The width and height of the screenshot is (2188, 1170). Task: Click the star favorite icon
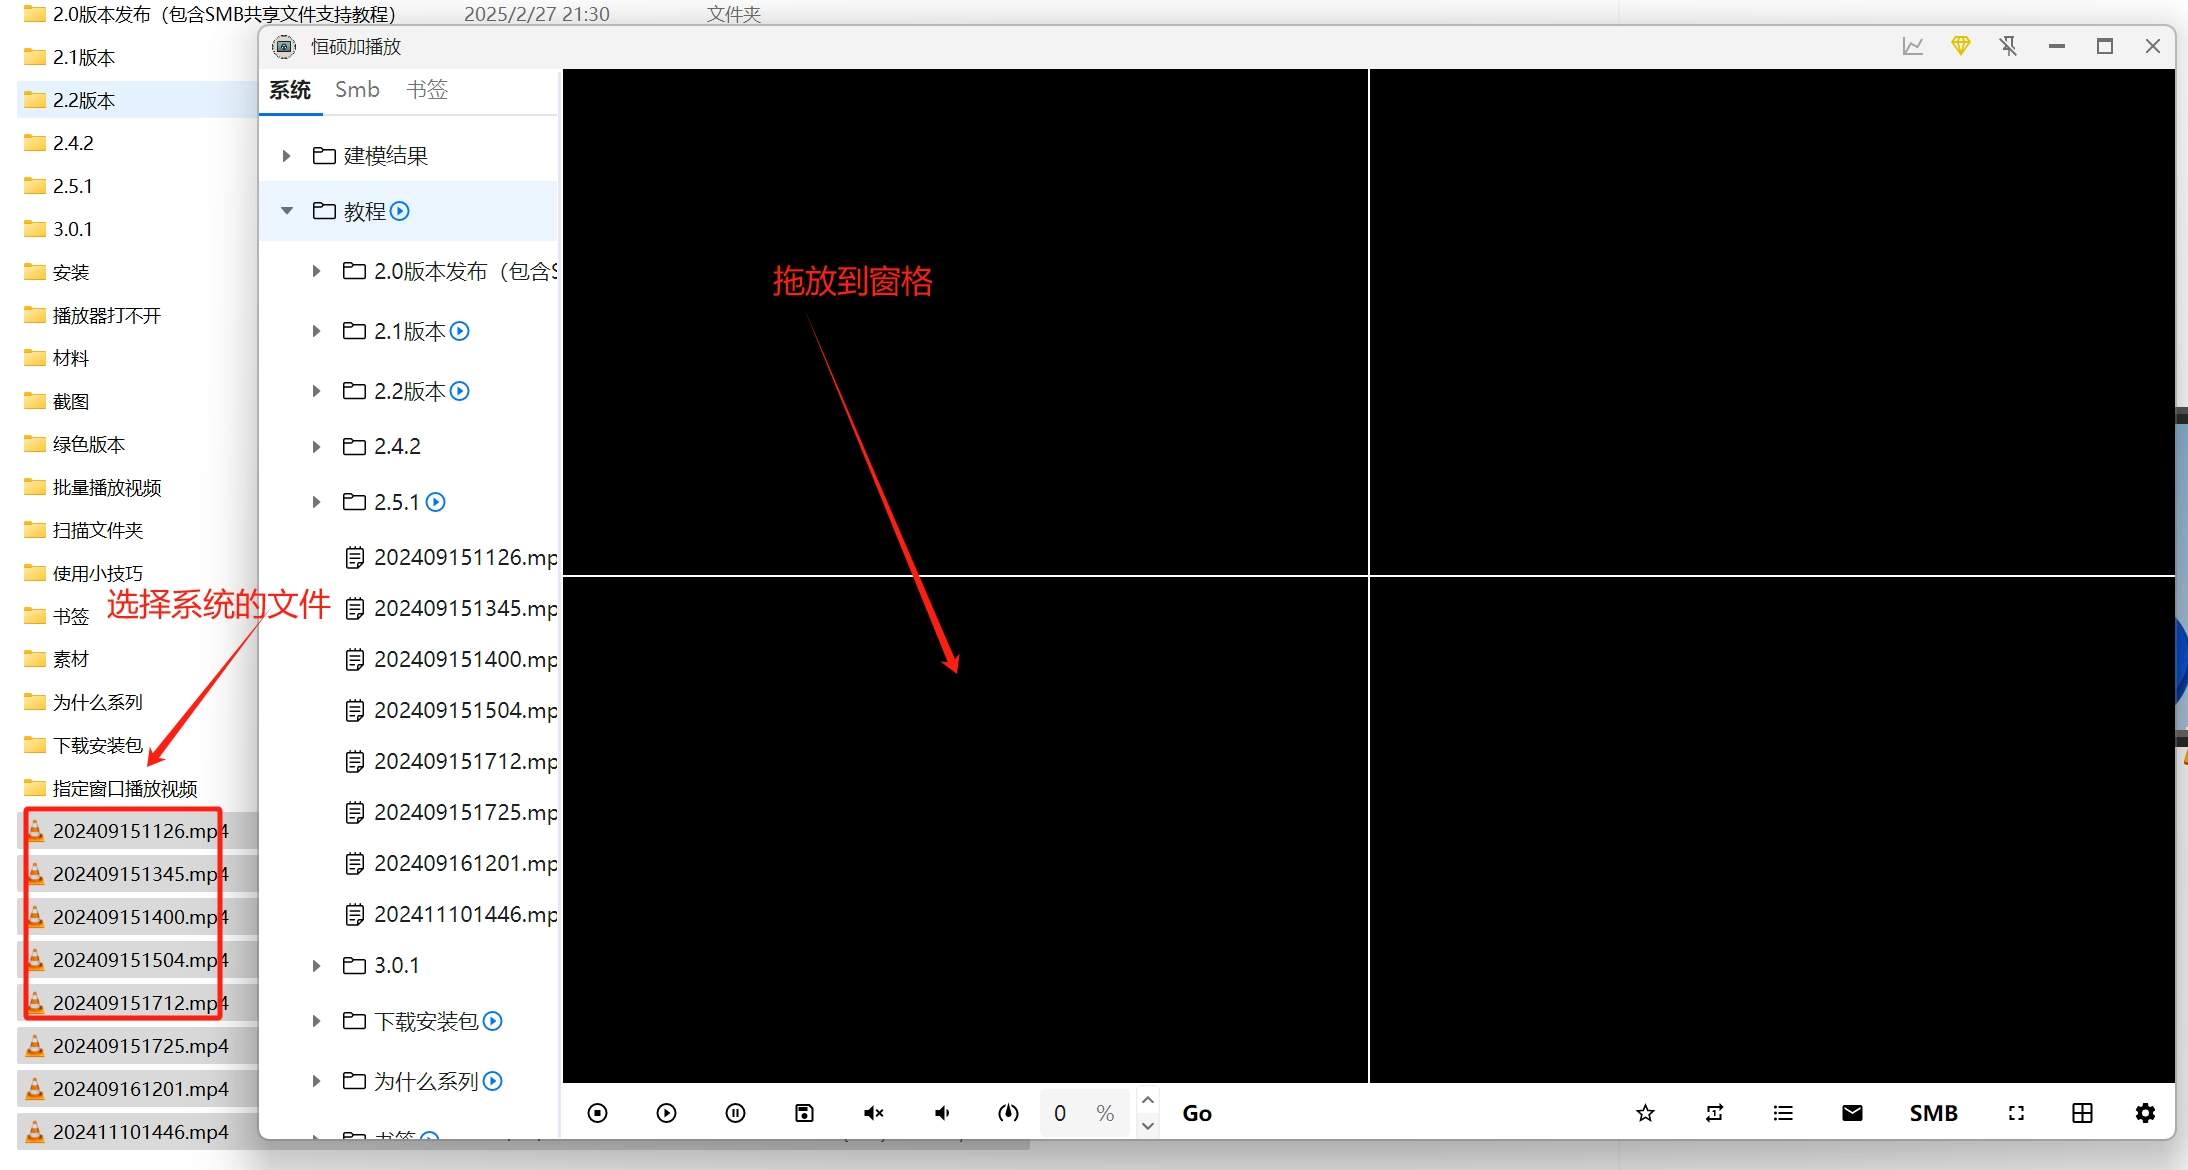[1645, 1113]
